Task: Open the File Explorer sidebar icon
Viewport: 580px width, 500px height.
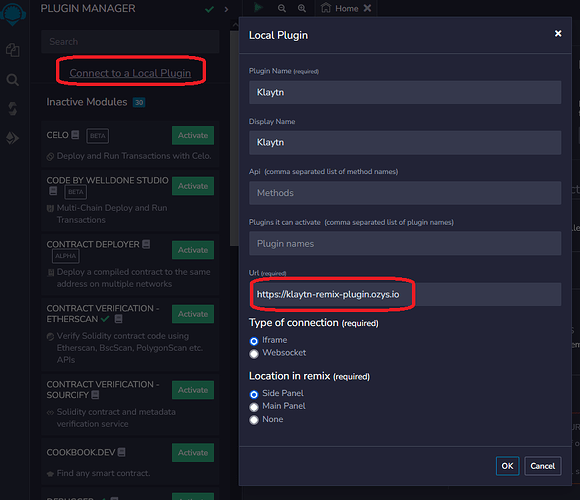Action: pos(13,50)
